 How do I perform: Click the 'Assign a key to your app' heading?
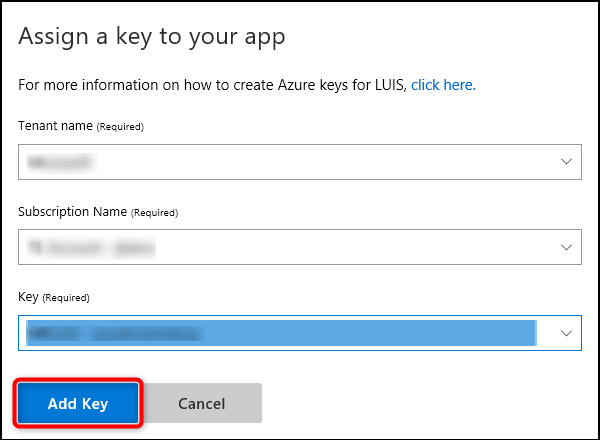(x=152, y=38)
